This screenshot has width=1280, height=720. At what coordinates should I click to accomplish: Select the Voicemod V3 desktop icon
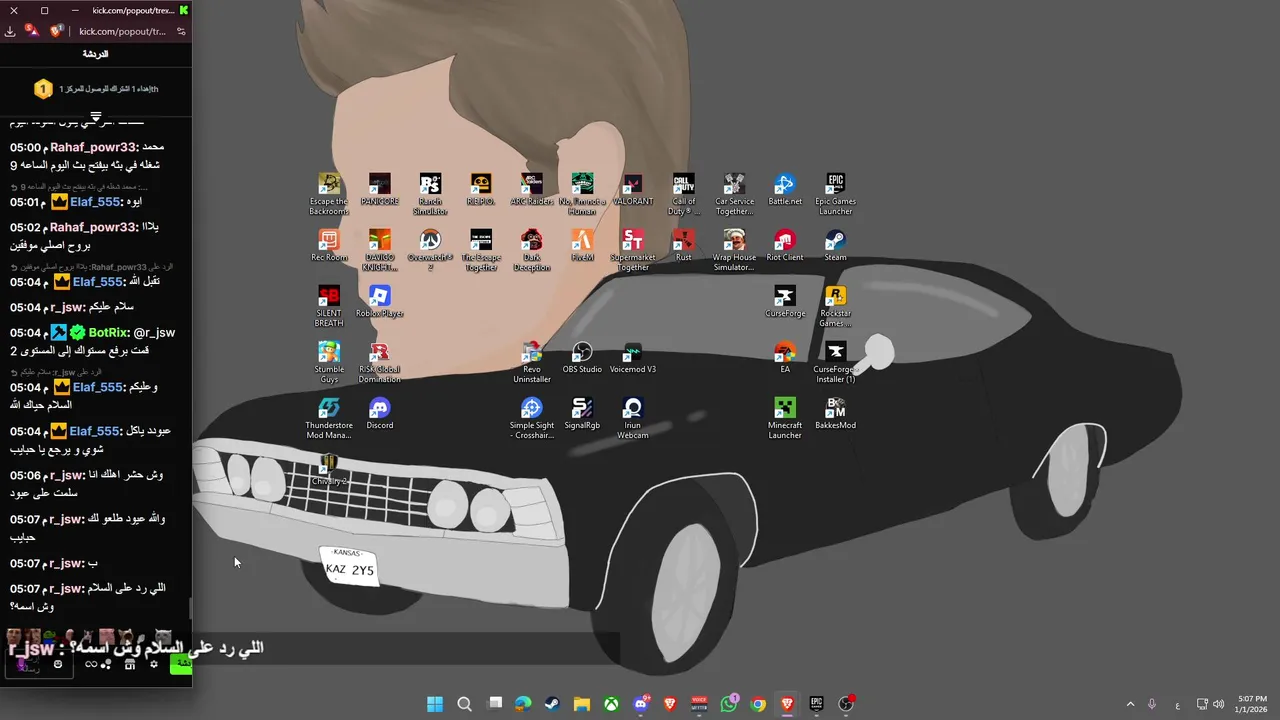coord(633,358)
